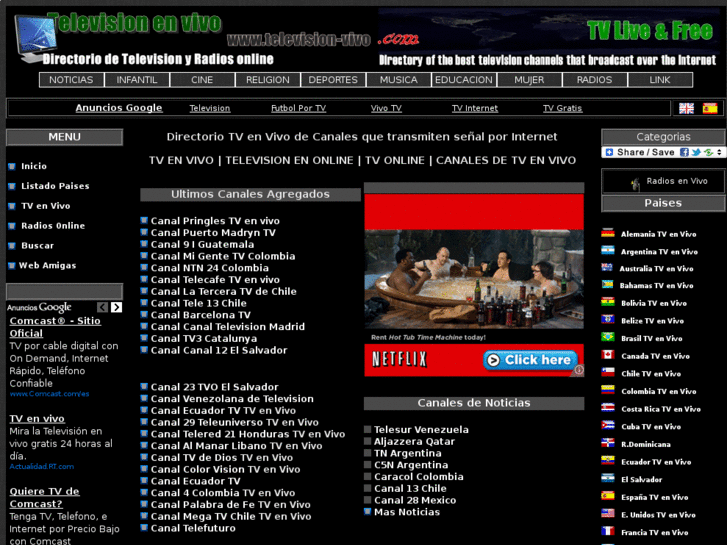Open the EDUCACION menu tab
Screen dimensions: 727x545
[464, 80]
